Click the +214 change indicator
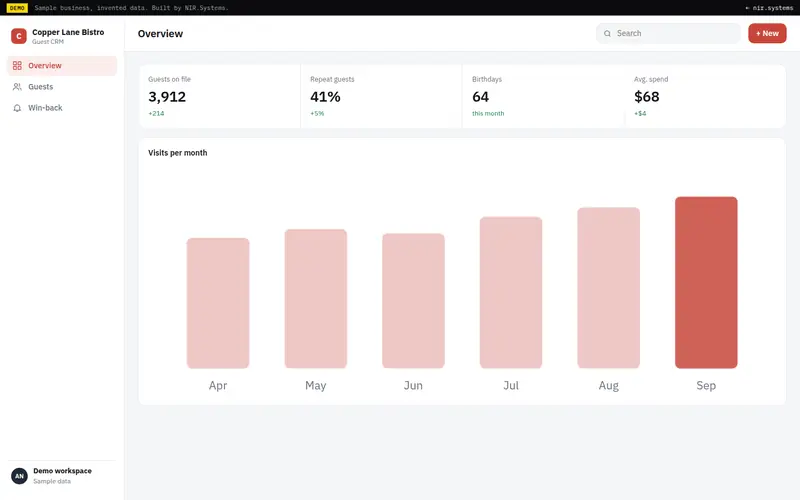Image resolution: width=800 pixels, height=500 pixels. tap(156, 113)
